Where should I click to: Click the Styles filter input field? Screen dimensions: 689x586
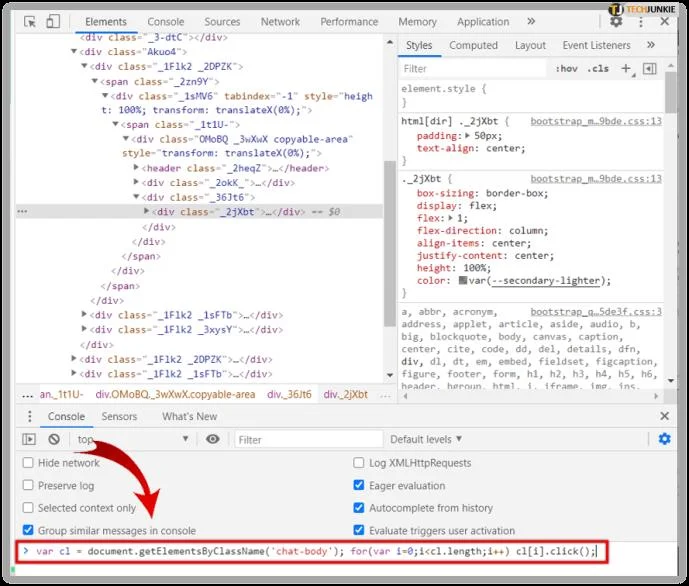coord(474,69)
